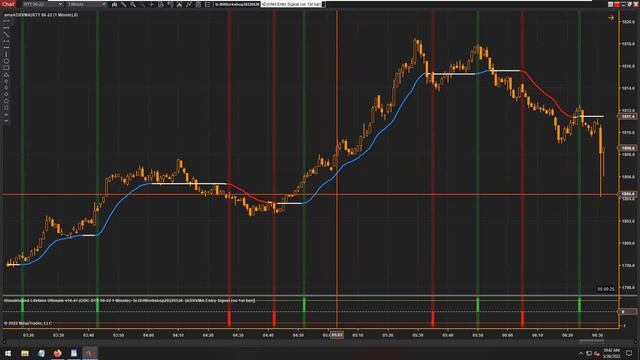Open the taskbar volume icon
The image size is (640, 360).
click(597, 353)
